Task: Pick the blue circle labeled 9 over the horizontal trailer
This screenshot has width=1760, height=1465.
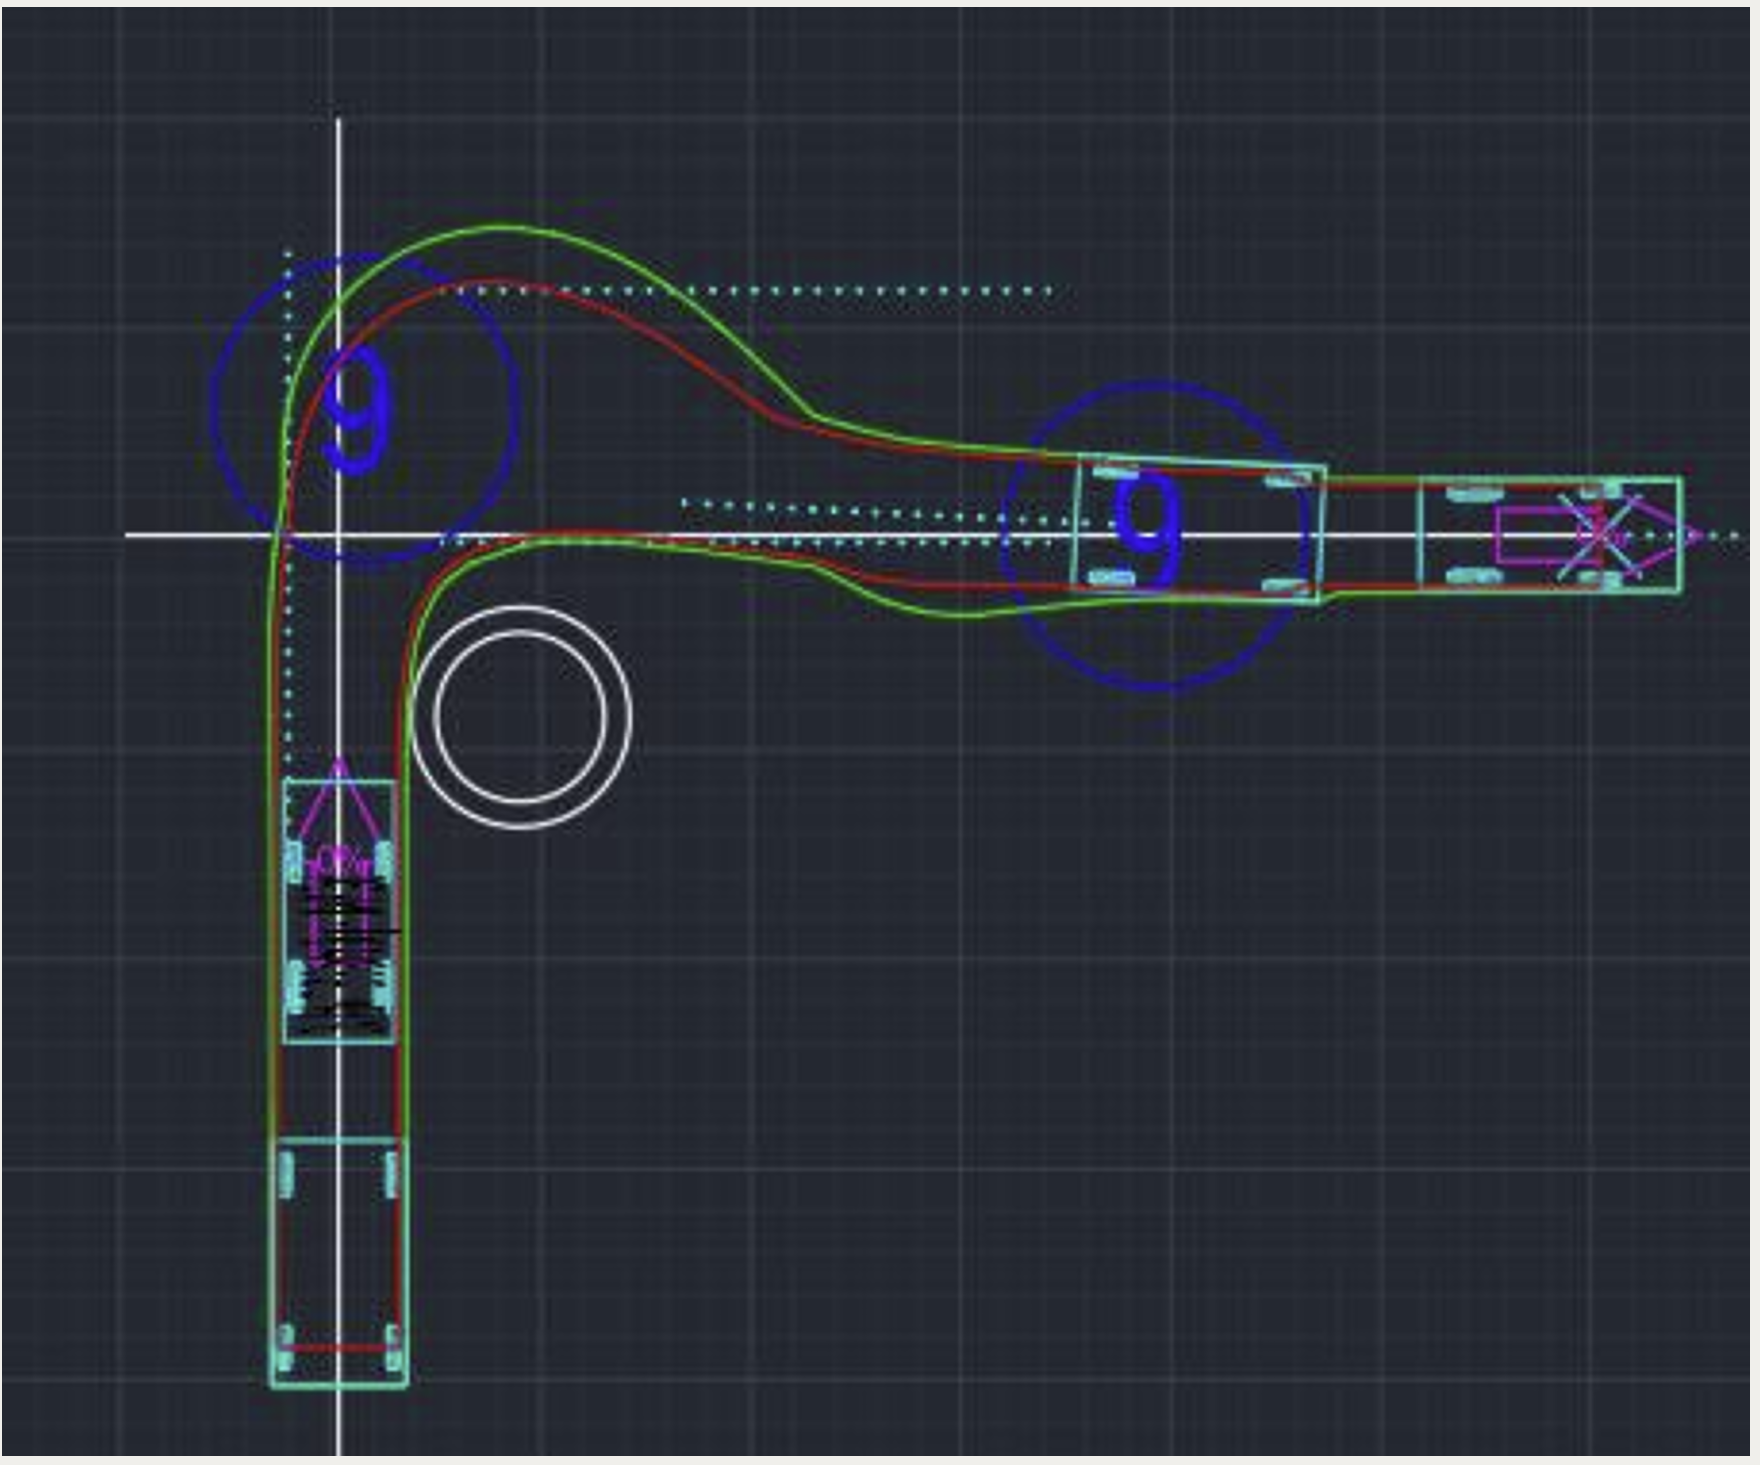Action: 1155,535
